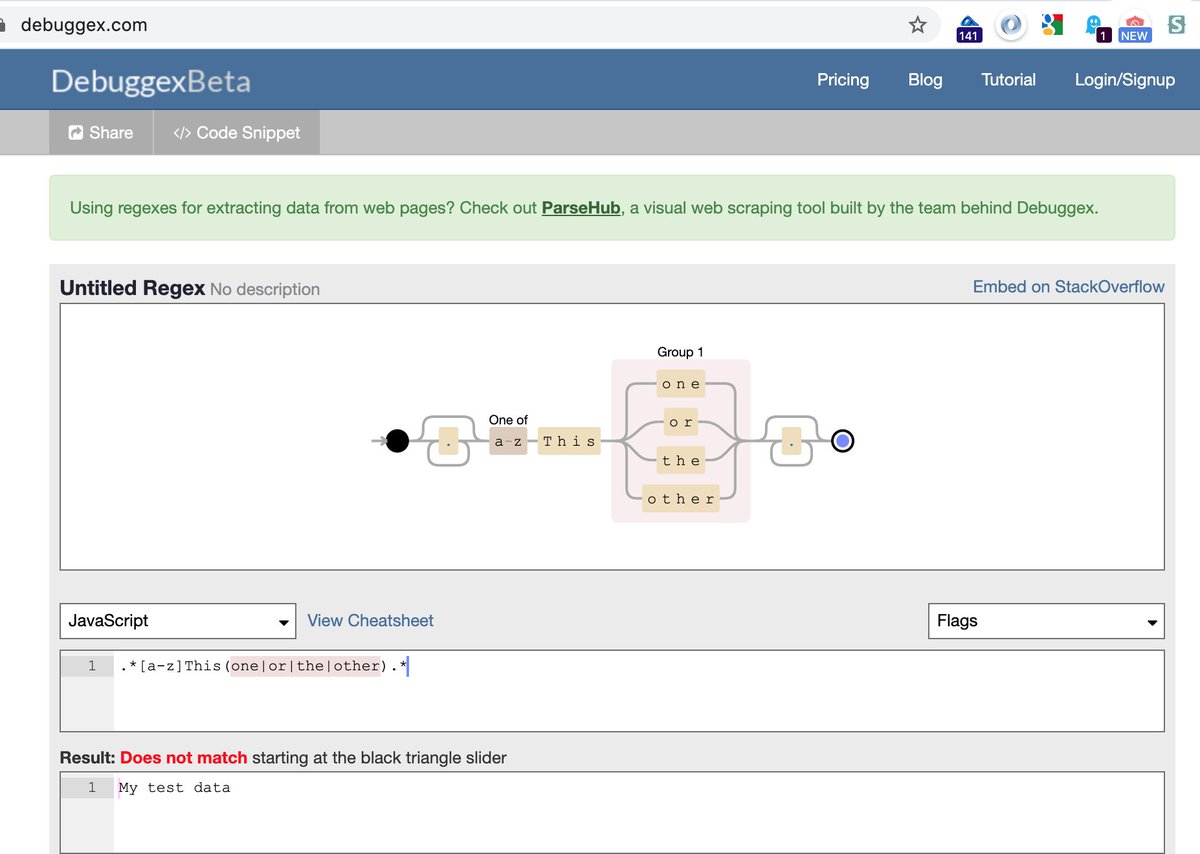This screenshot has height=854, width=1200.
Task: Click the Share button
Action: coord(101,132)
